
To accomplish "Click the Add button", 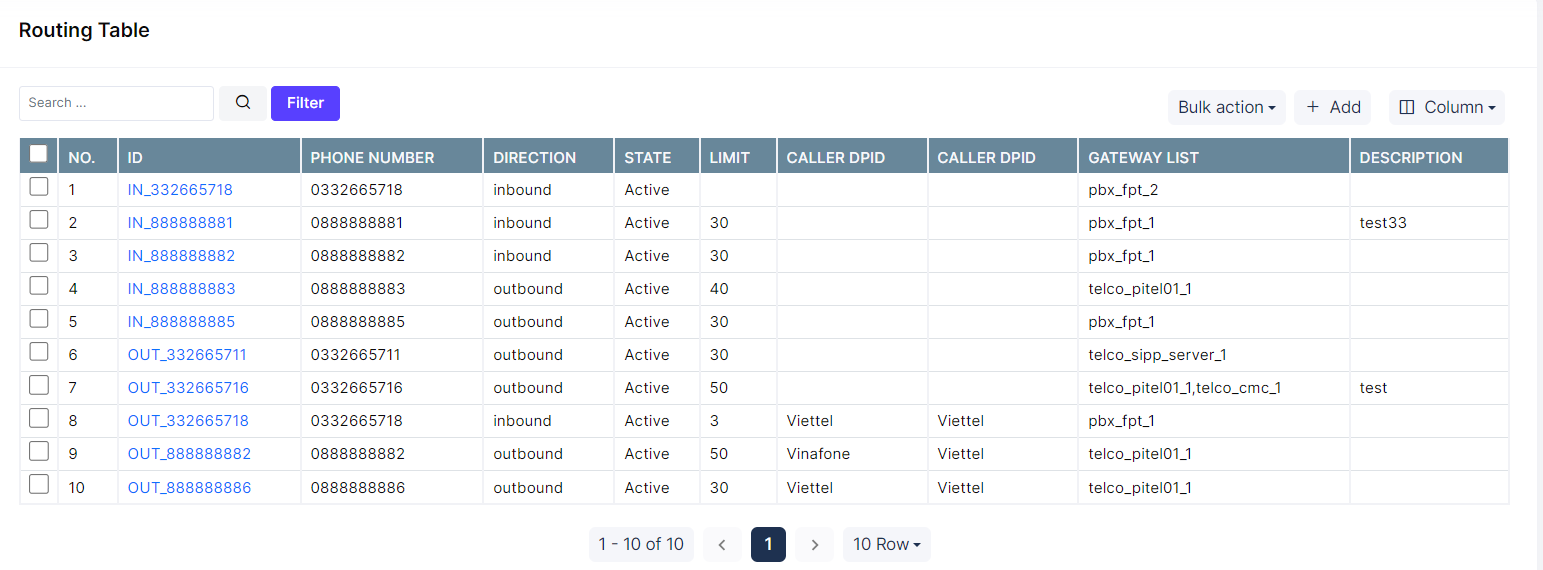I will [1333, 107].
